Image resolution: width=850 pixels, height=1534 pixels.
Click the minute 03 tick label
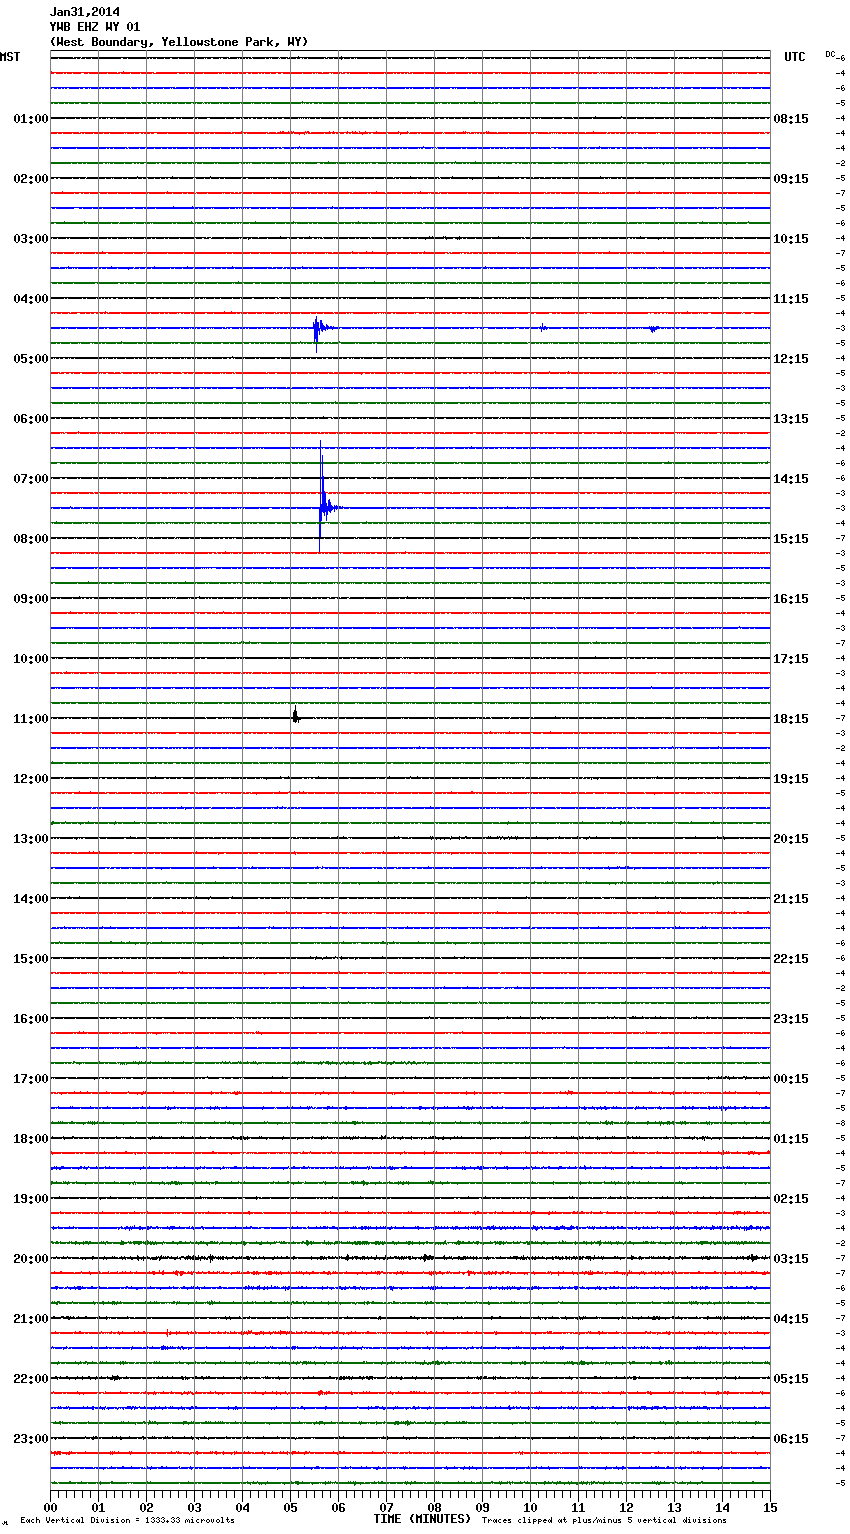pyautogui.click(x=194, y=1507)
